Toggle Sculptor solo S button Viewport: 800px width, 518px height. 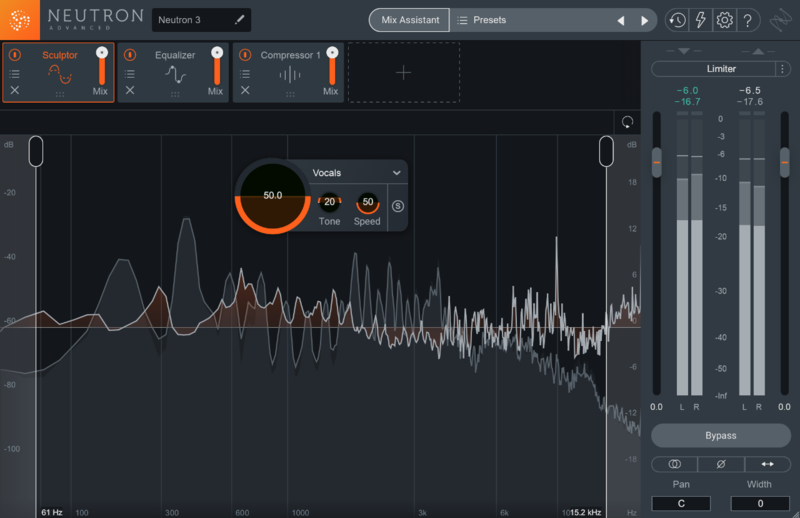point(398,206)
